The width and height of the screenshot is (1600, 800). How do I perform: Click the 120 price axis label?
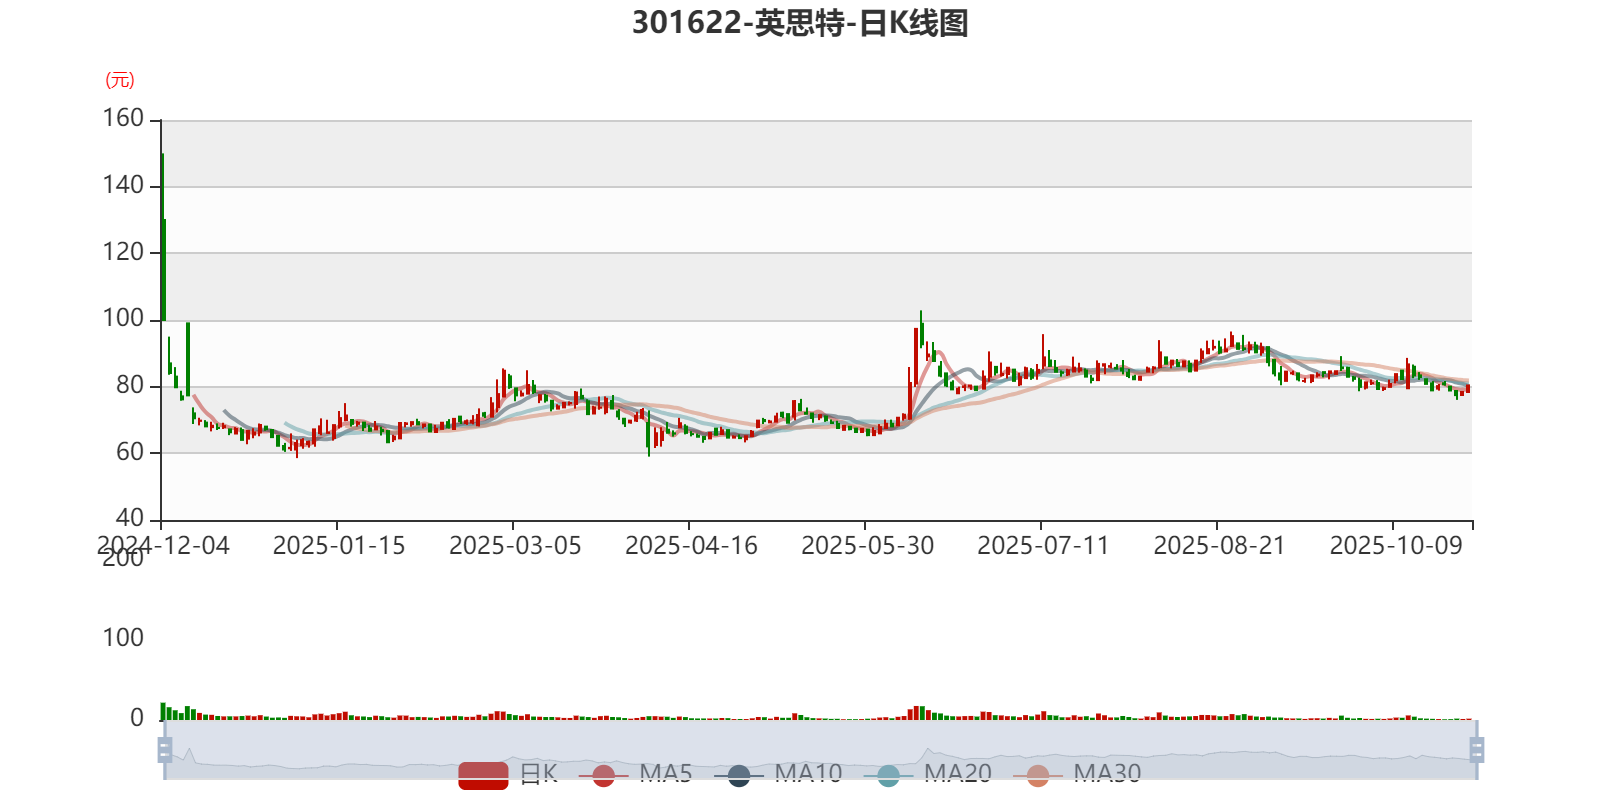(123, 252)
